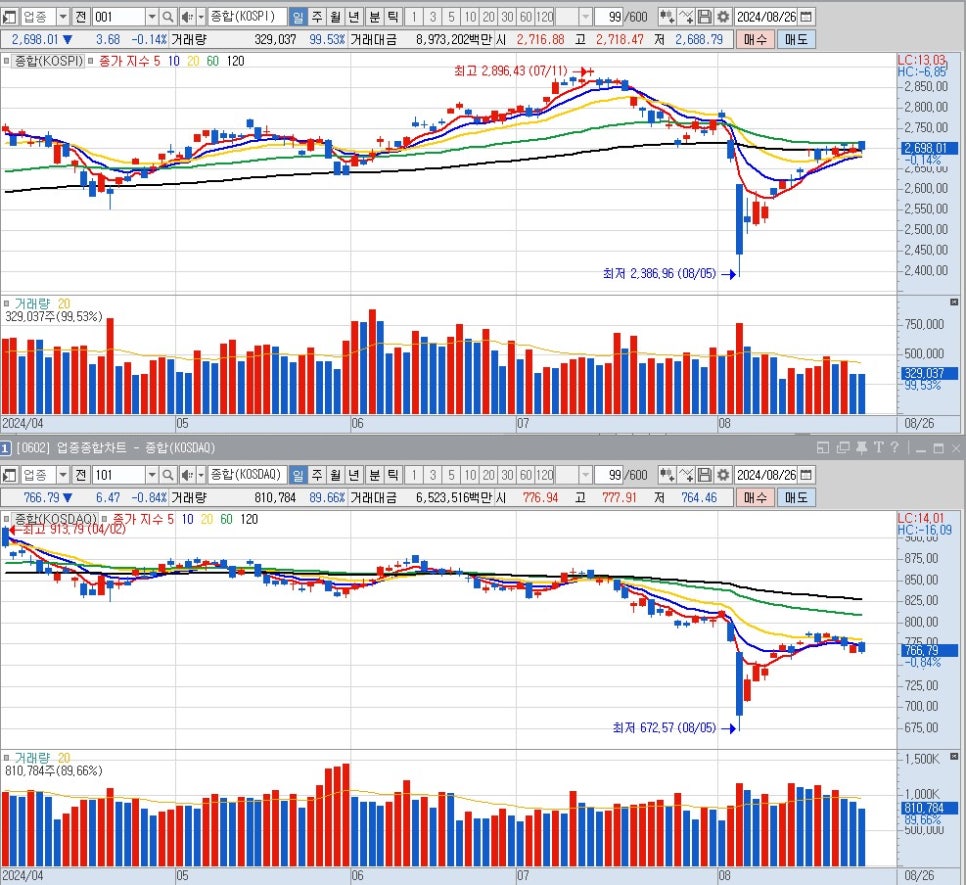Open the 101 code dropdown in KOSDAQ toolbar
The image size is (966, 885).
152,475
